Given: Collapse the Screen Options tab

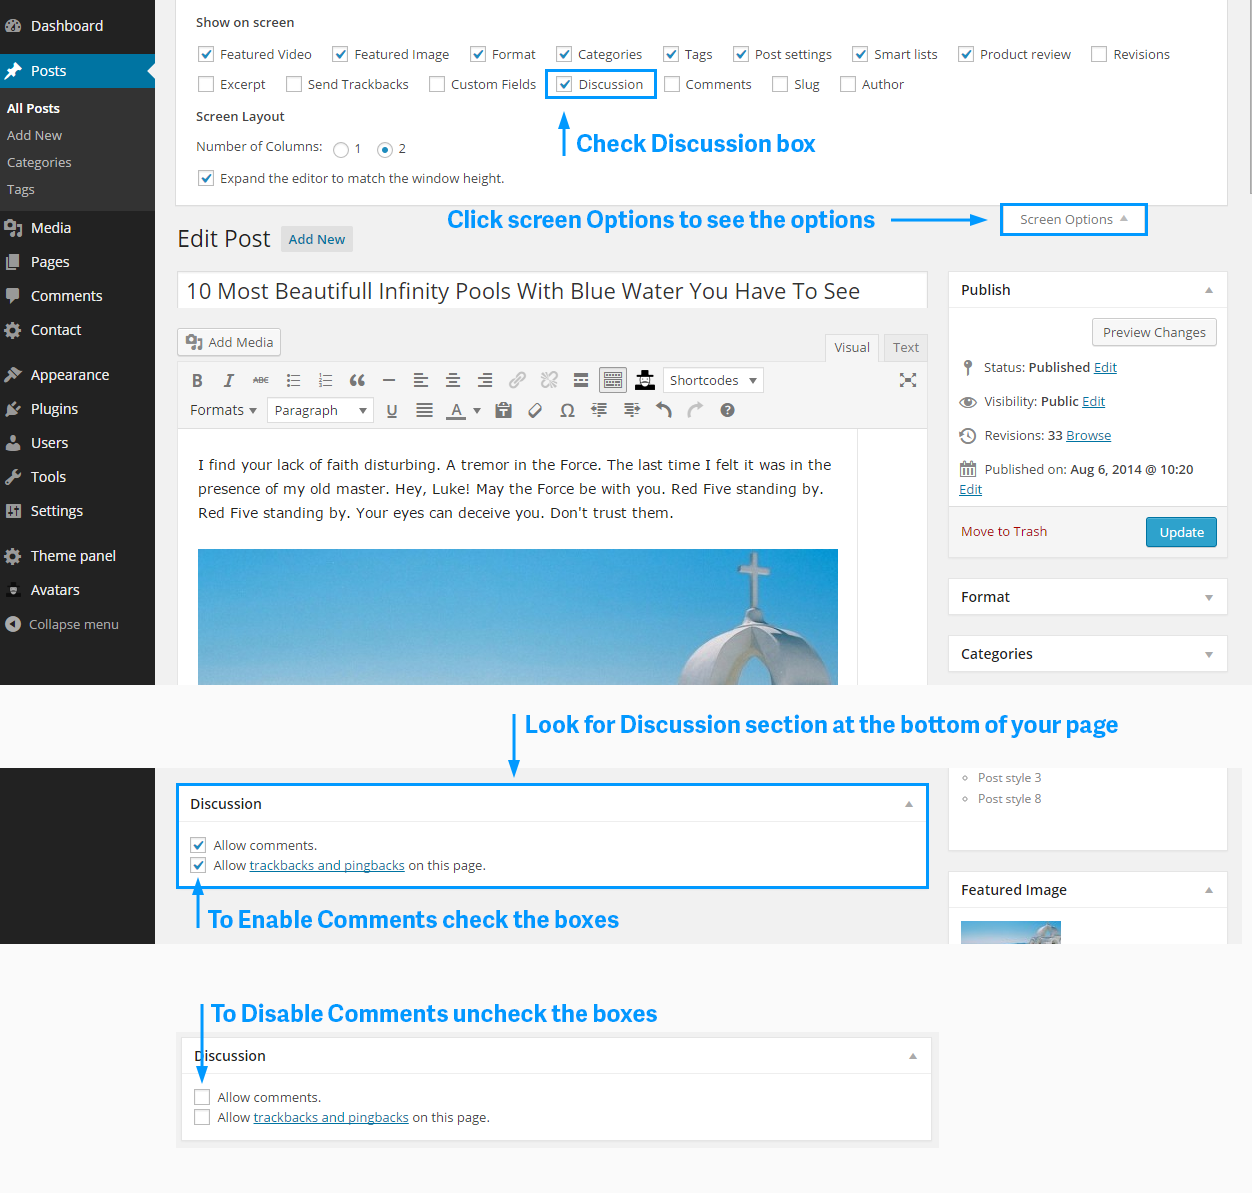Looking at the screenshot, I should tap(1074, 219).
